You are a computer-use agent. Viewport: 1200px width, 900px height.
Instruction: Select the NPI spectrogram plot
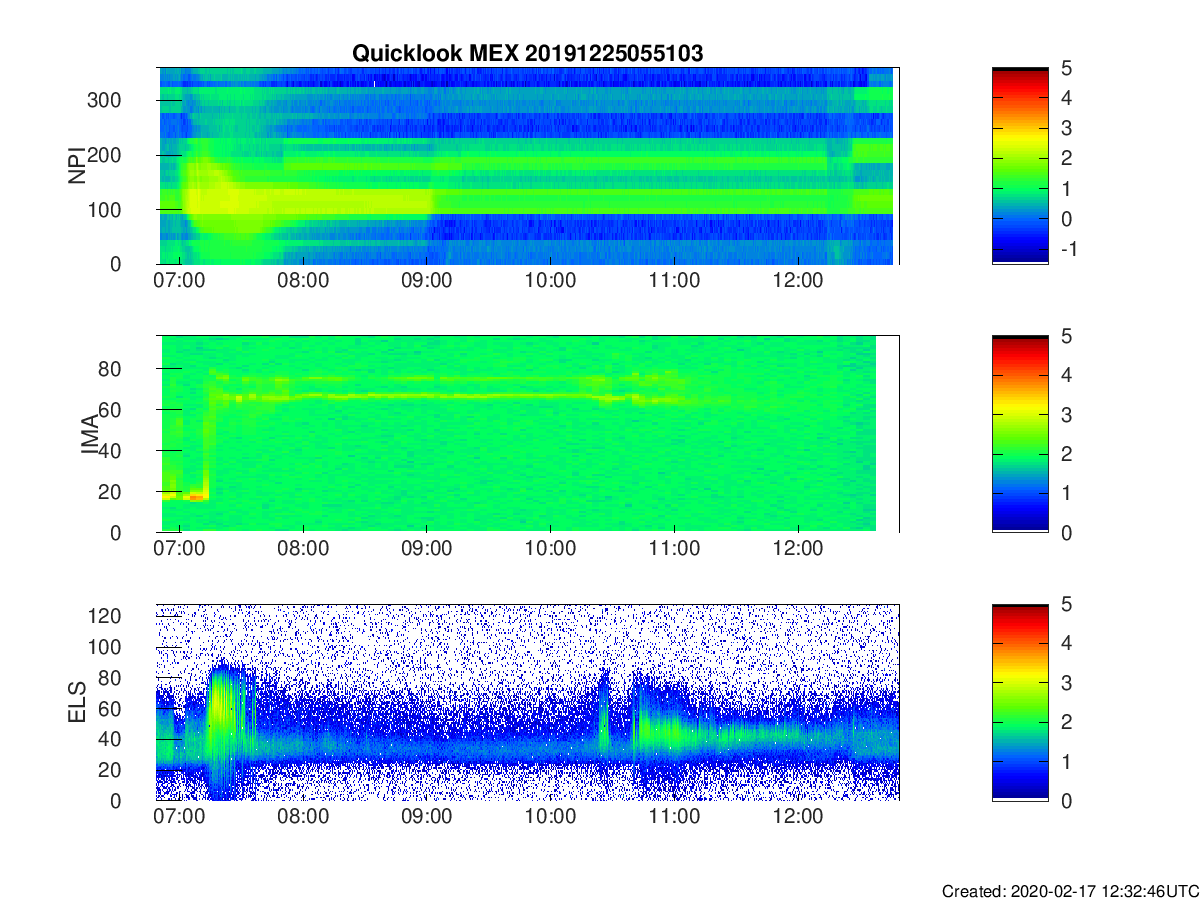[529, 166]
